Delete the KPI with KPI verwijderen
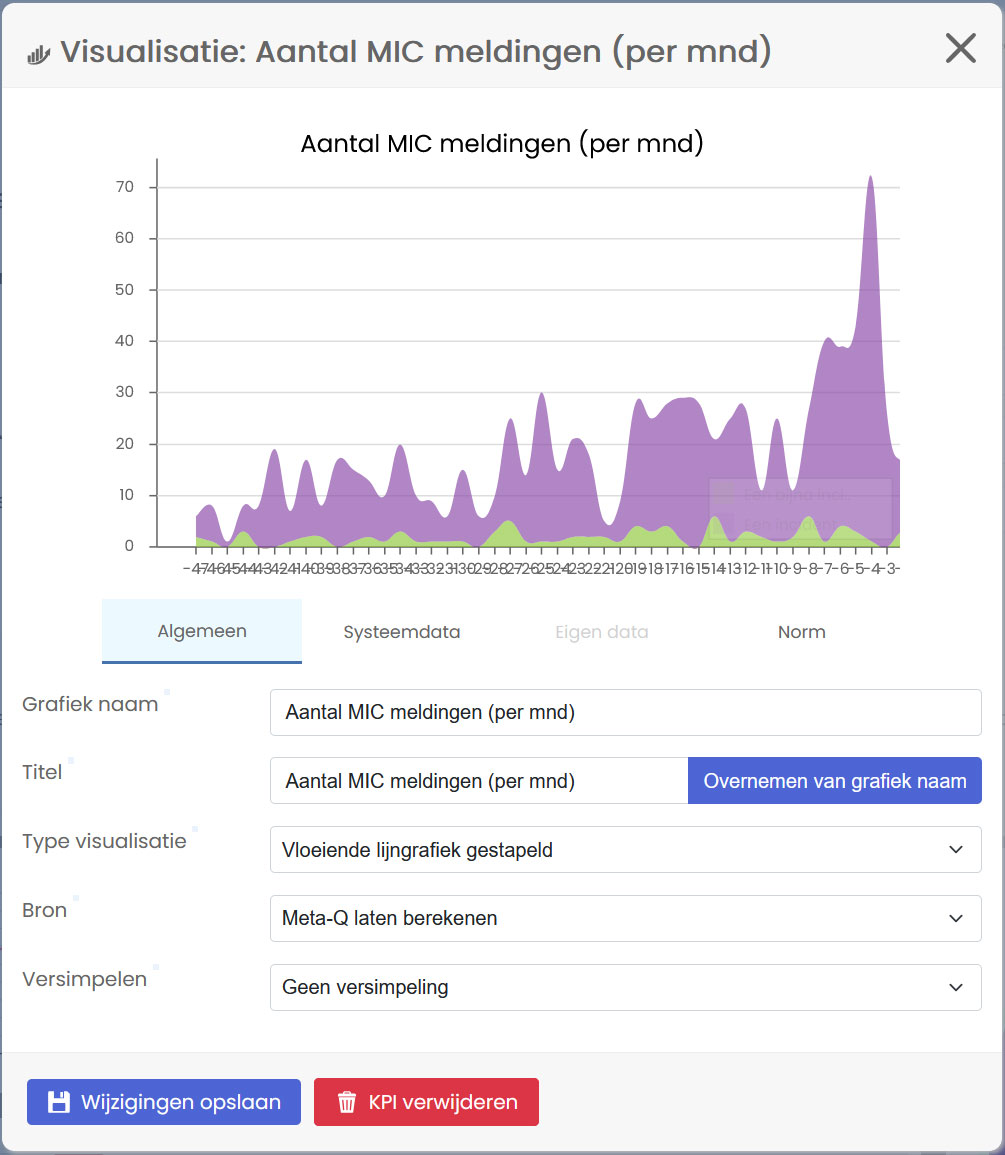This screenshot has width=1005, height=1155. (426, 1102)
